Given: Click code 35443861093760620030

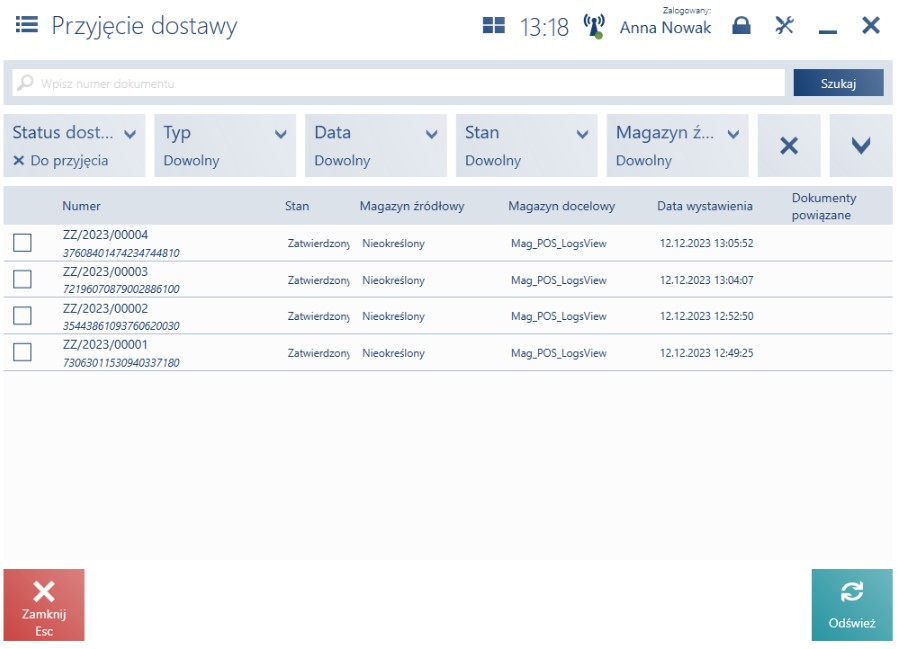Looking at the screenshot, I should [x=121, y=325].
